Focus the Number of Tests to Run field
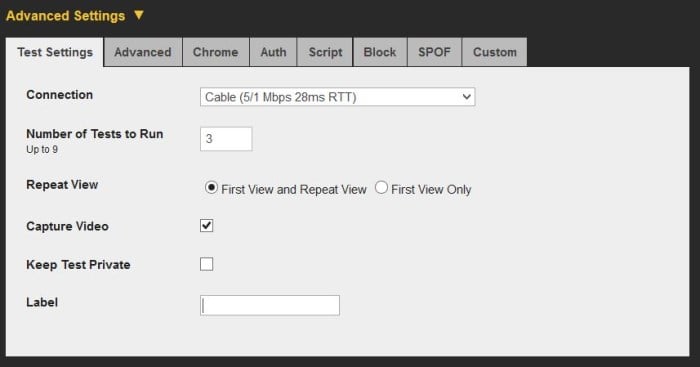The height and width of the screenshot is (367, 700). click(x=226, y=139)
